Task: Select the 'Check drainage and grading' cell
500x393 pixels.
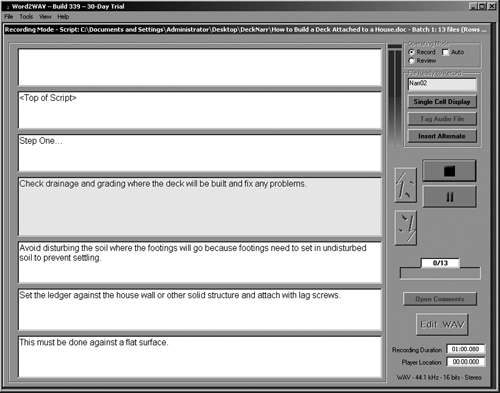Action: tap(200, 207)
